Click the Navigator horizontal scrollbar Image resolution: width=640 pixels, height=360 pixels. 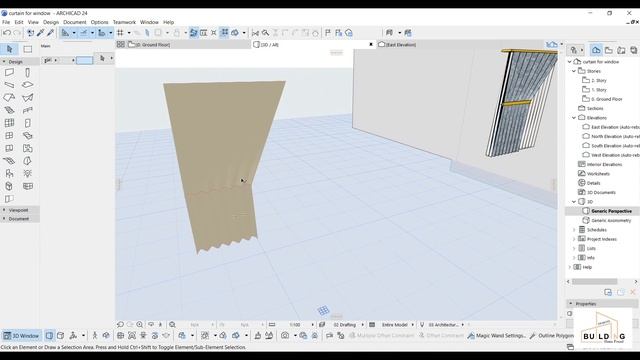pyautogui.click(x=594, y=282)
